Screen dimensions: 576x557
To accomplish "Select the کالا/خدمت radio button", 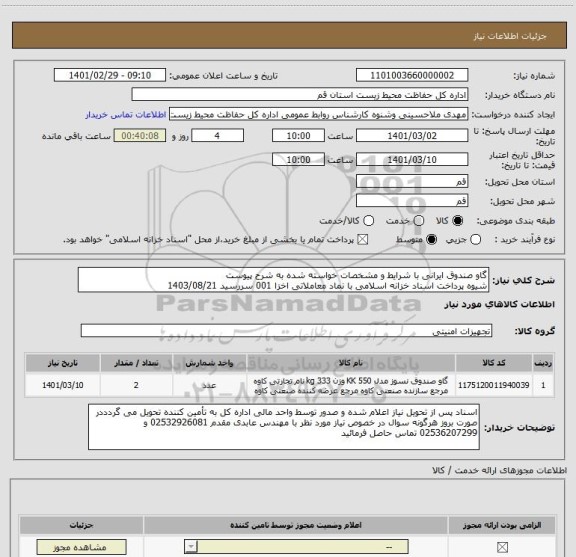I will coord(368,220).
